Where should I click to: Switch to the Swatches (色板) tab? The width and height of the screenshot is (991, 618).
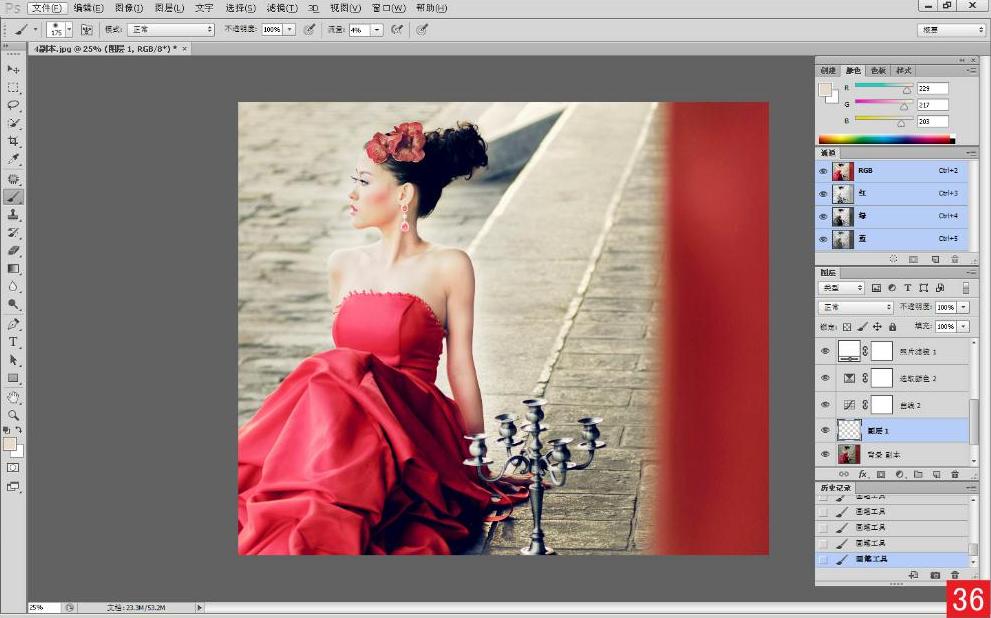(x=878, y=71)
